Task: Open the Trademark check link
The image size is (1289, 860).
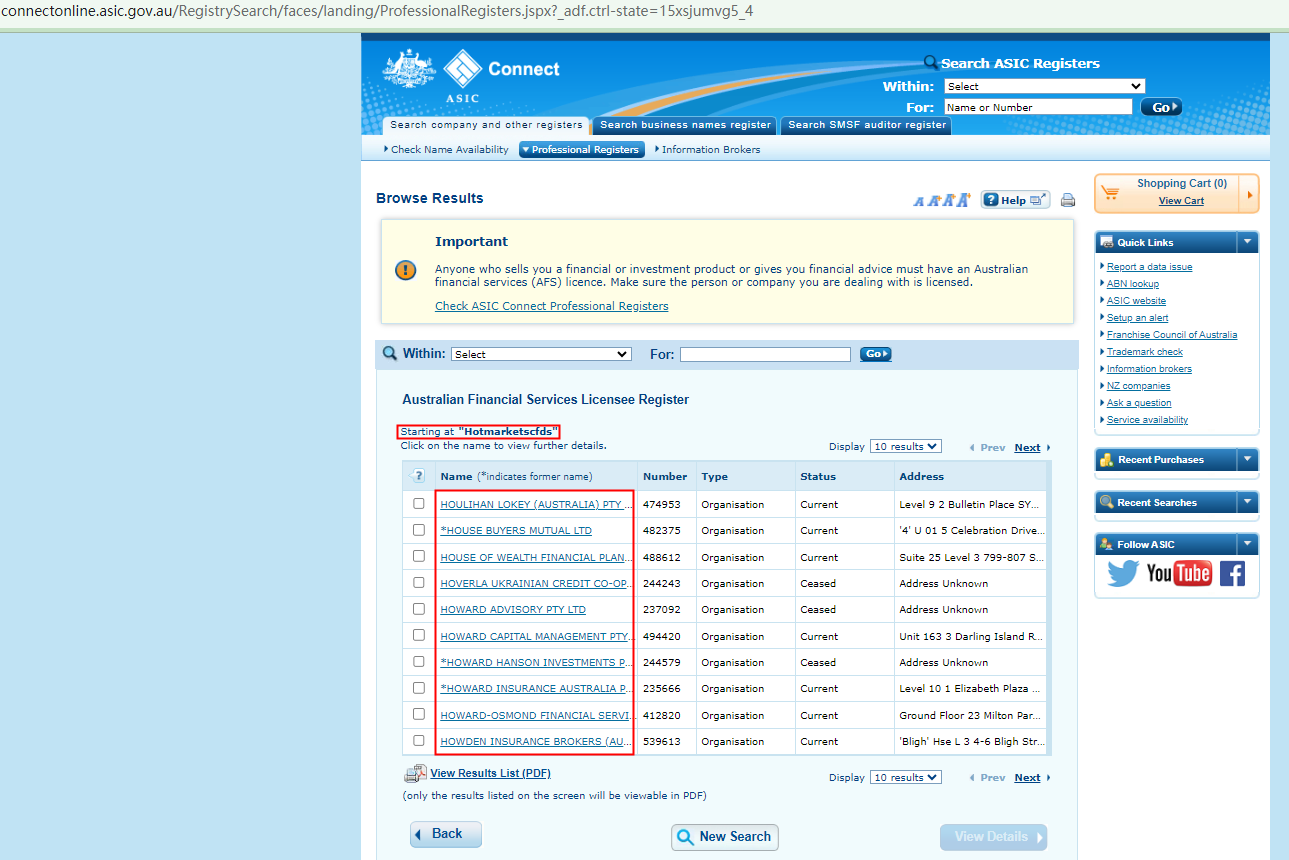Action: point(1145,352)
